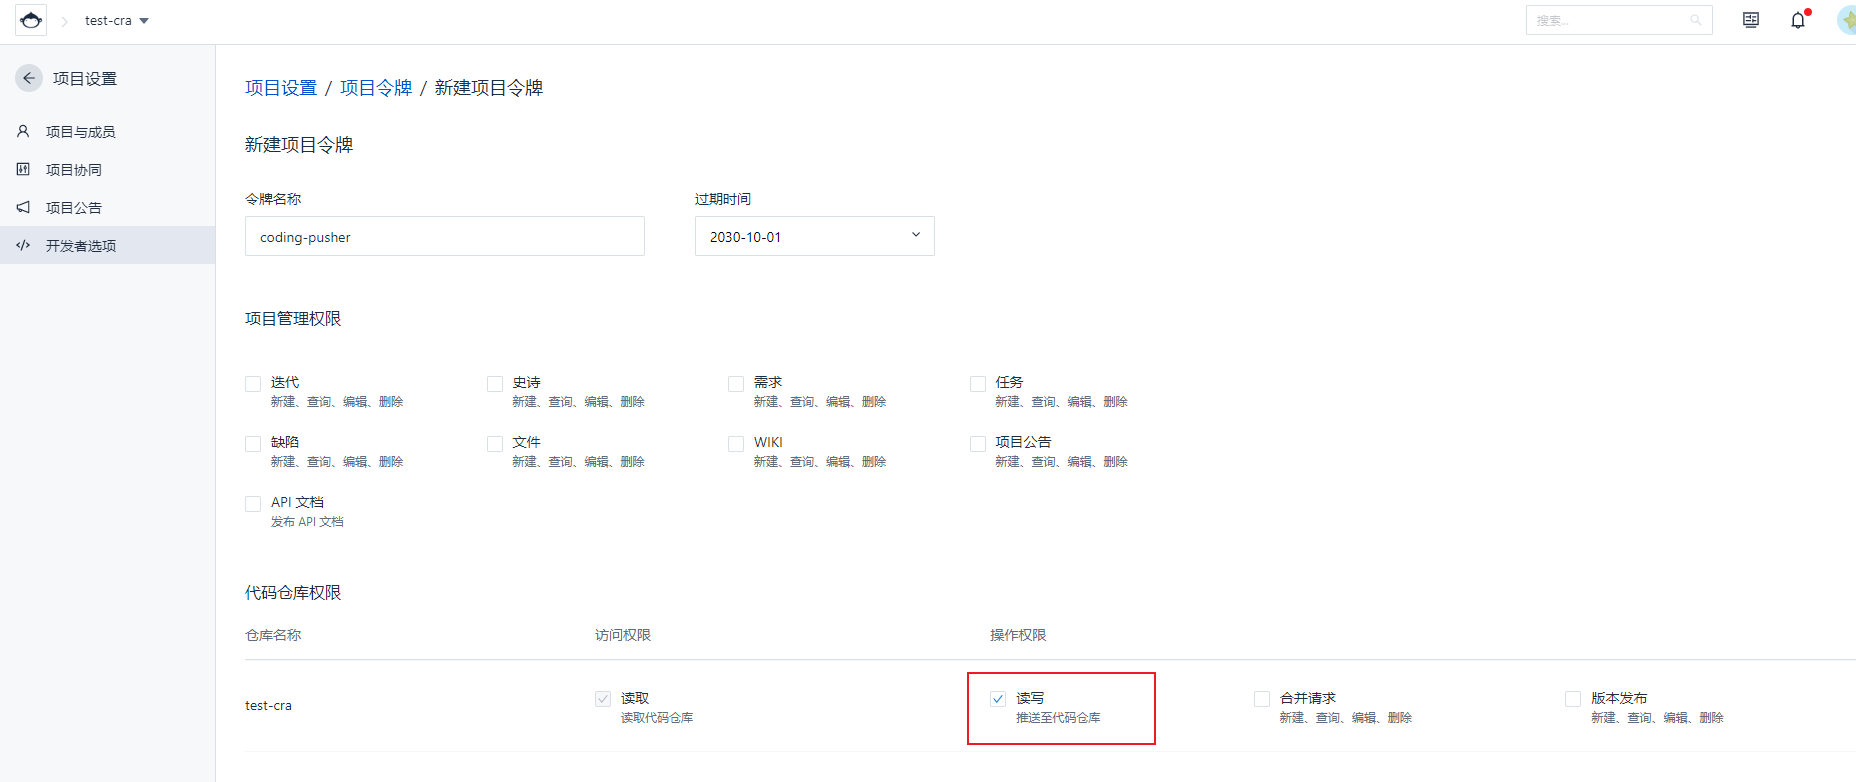This screenshot has height=782, width=1856.
Task: Click the 项目设置 sidebar title
Action: click(x=85, y=79)
